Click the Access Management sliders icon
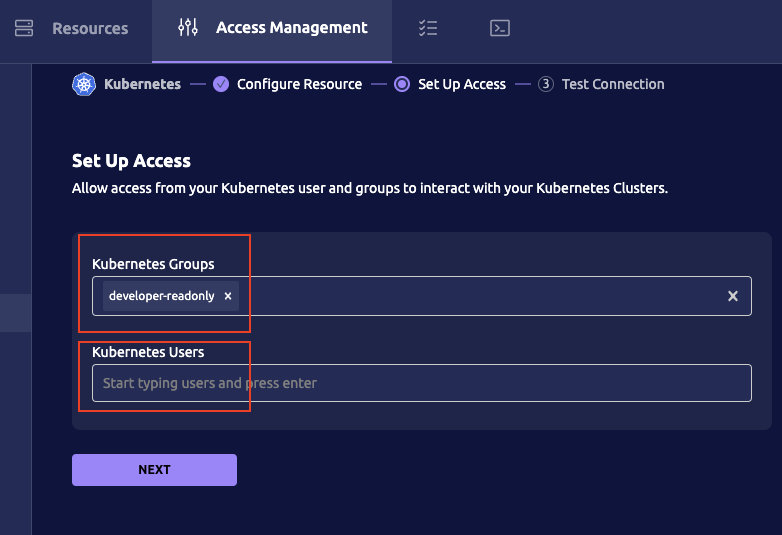This screenshot has height=535, width=782. click(187, 28)
